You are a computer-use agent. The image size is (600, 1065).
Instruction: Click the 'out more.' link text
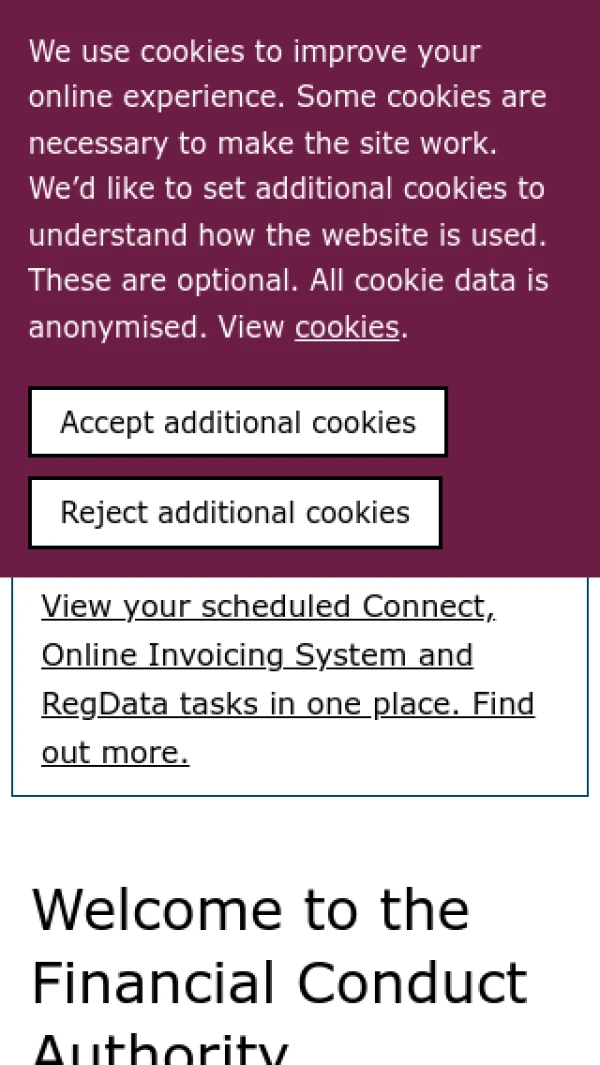115,752
